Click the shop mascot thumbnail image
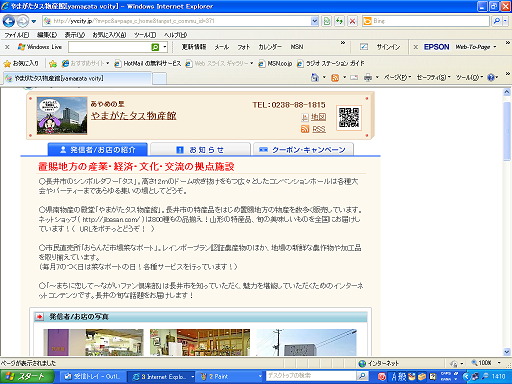 point(62,116)
